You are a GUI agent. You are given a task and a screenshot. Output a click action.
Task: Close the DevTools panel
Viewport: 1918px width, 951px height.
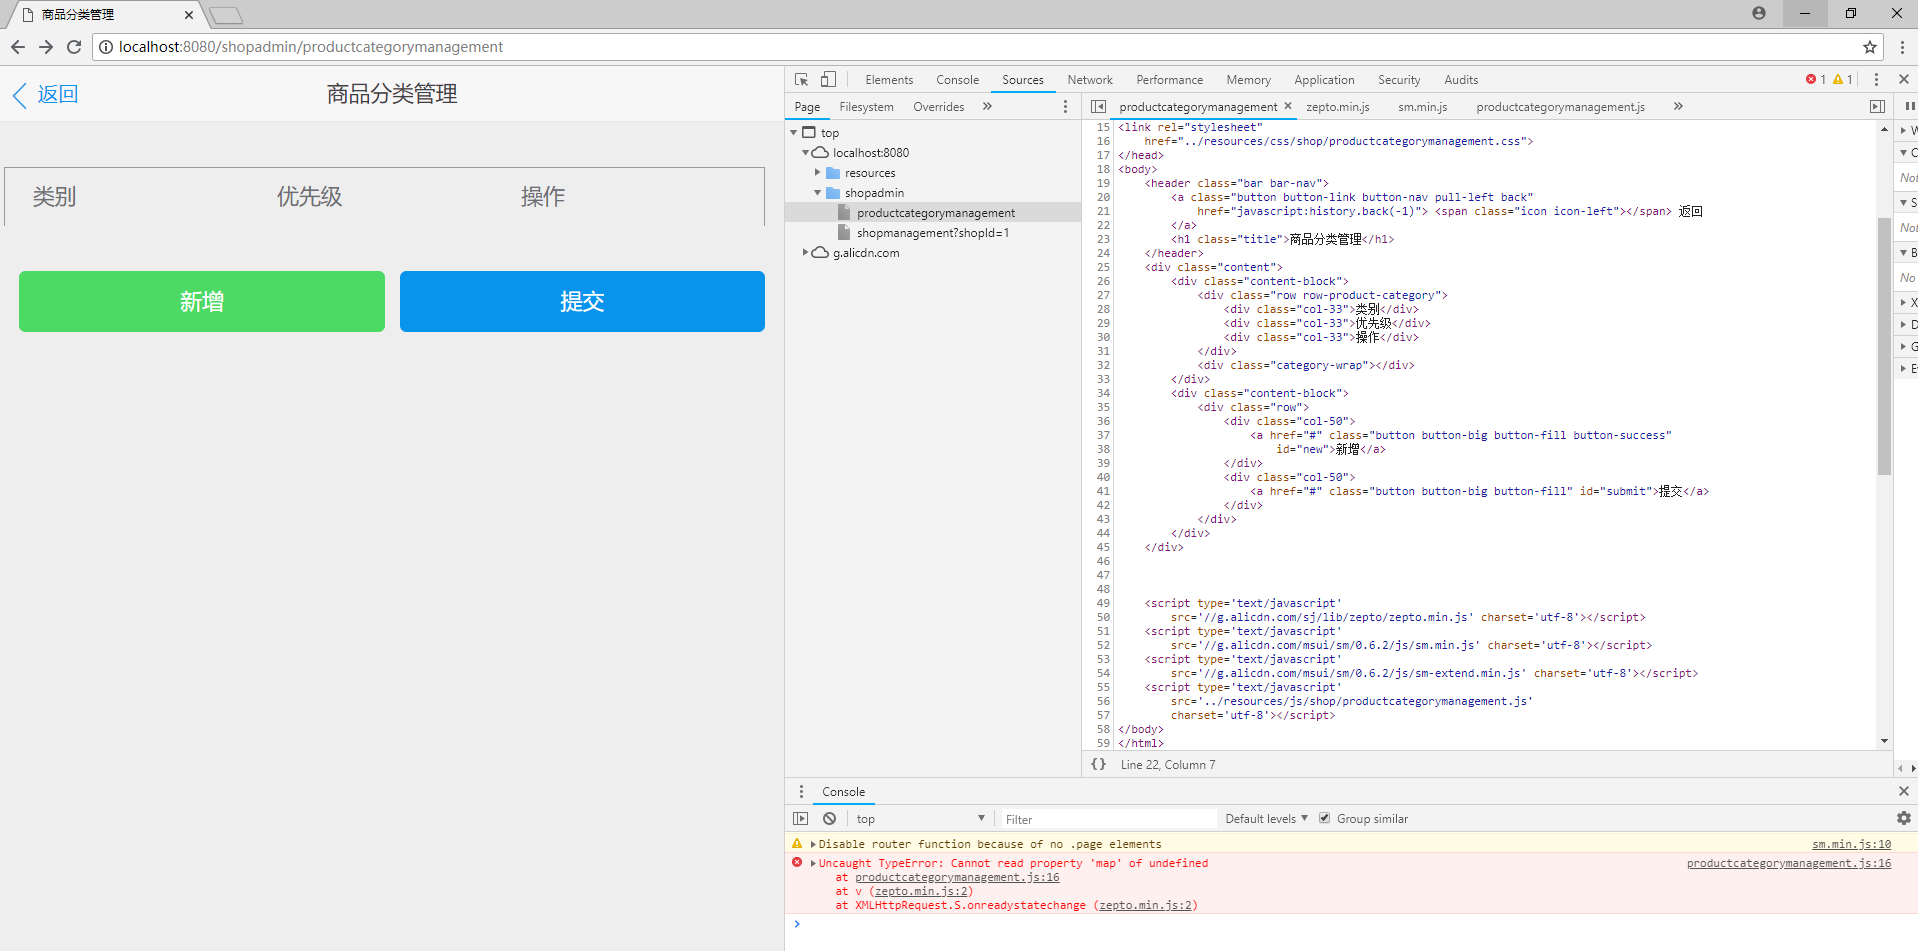coord(1904,80)
